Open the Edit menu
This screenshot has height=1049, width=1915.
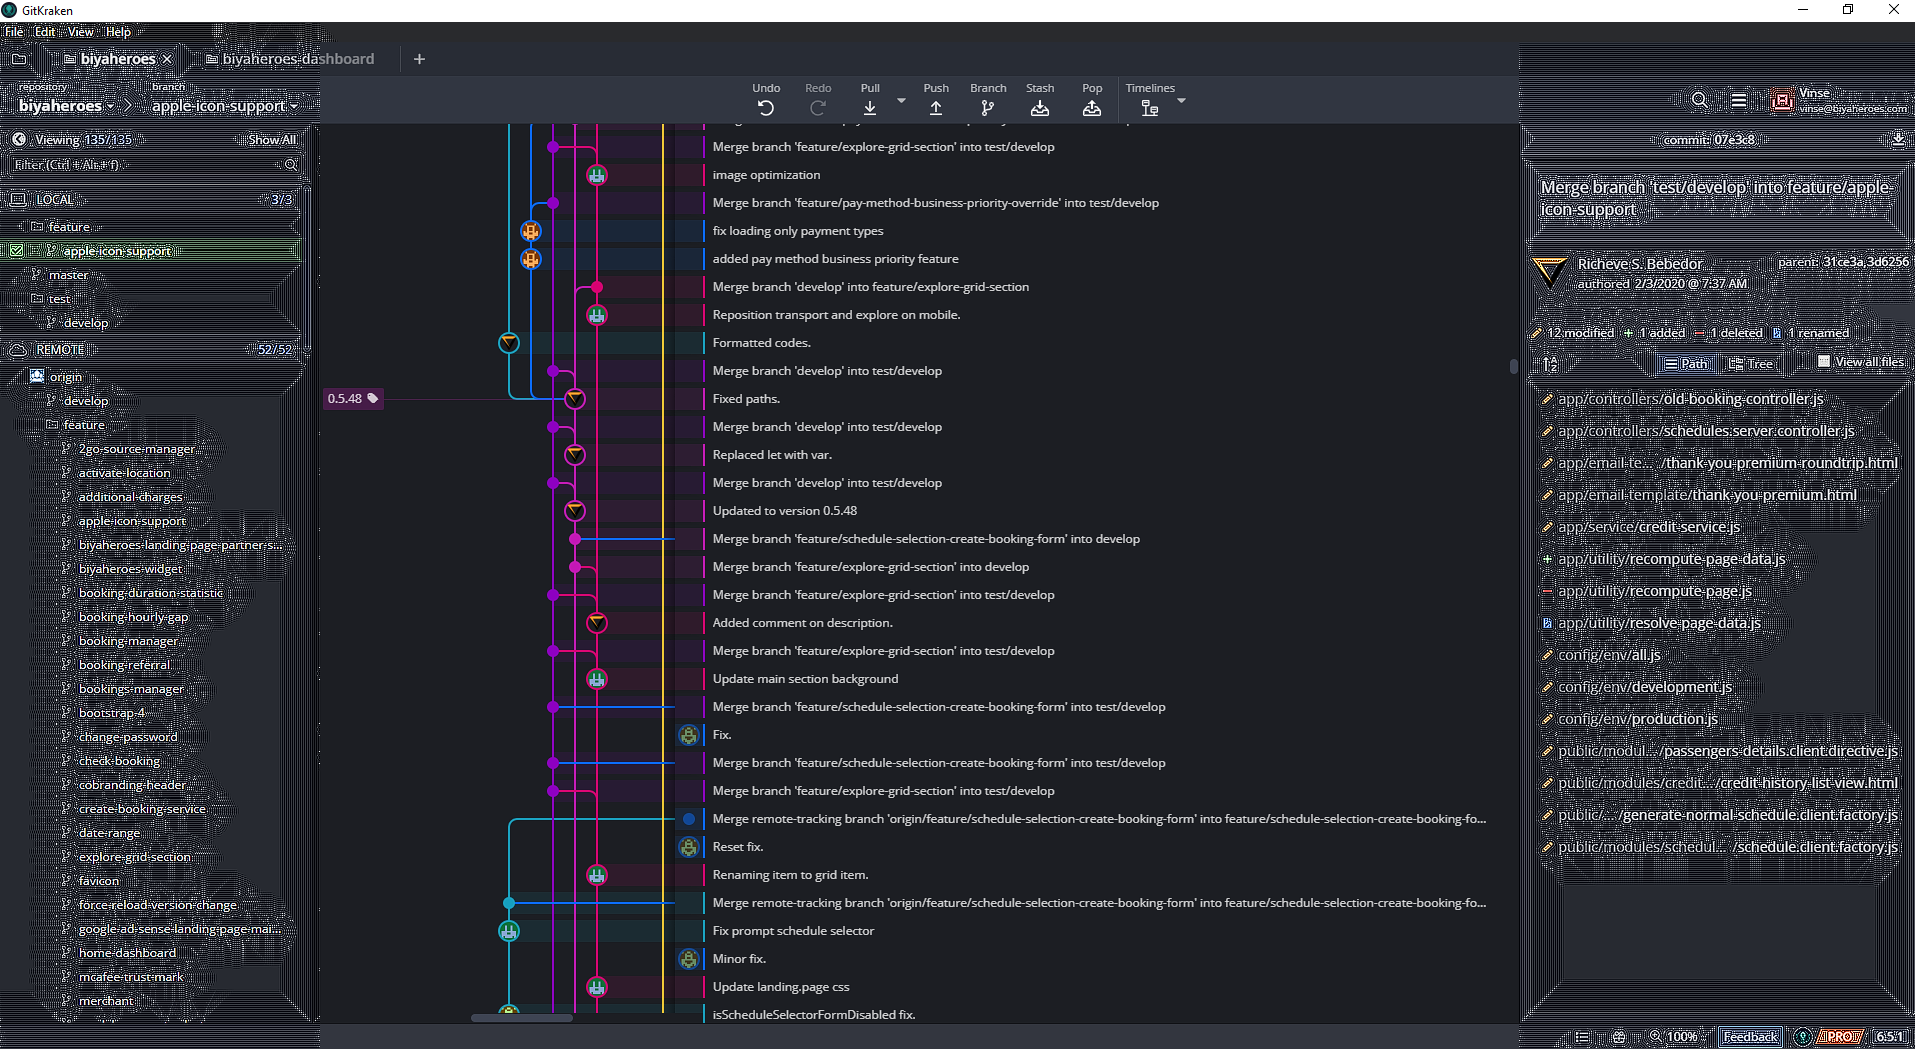45,32
